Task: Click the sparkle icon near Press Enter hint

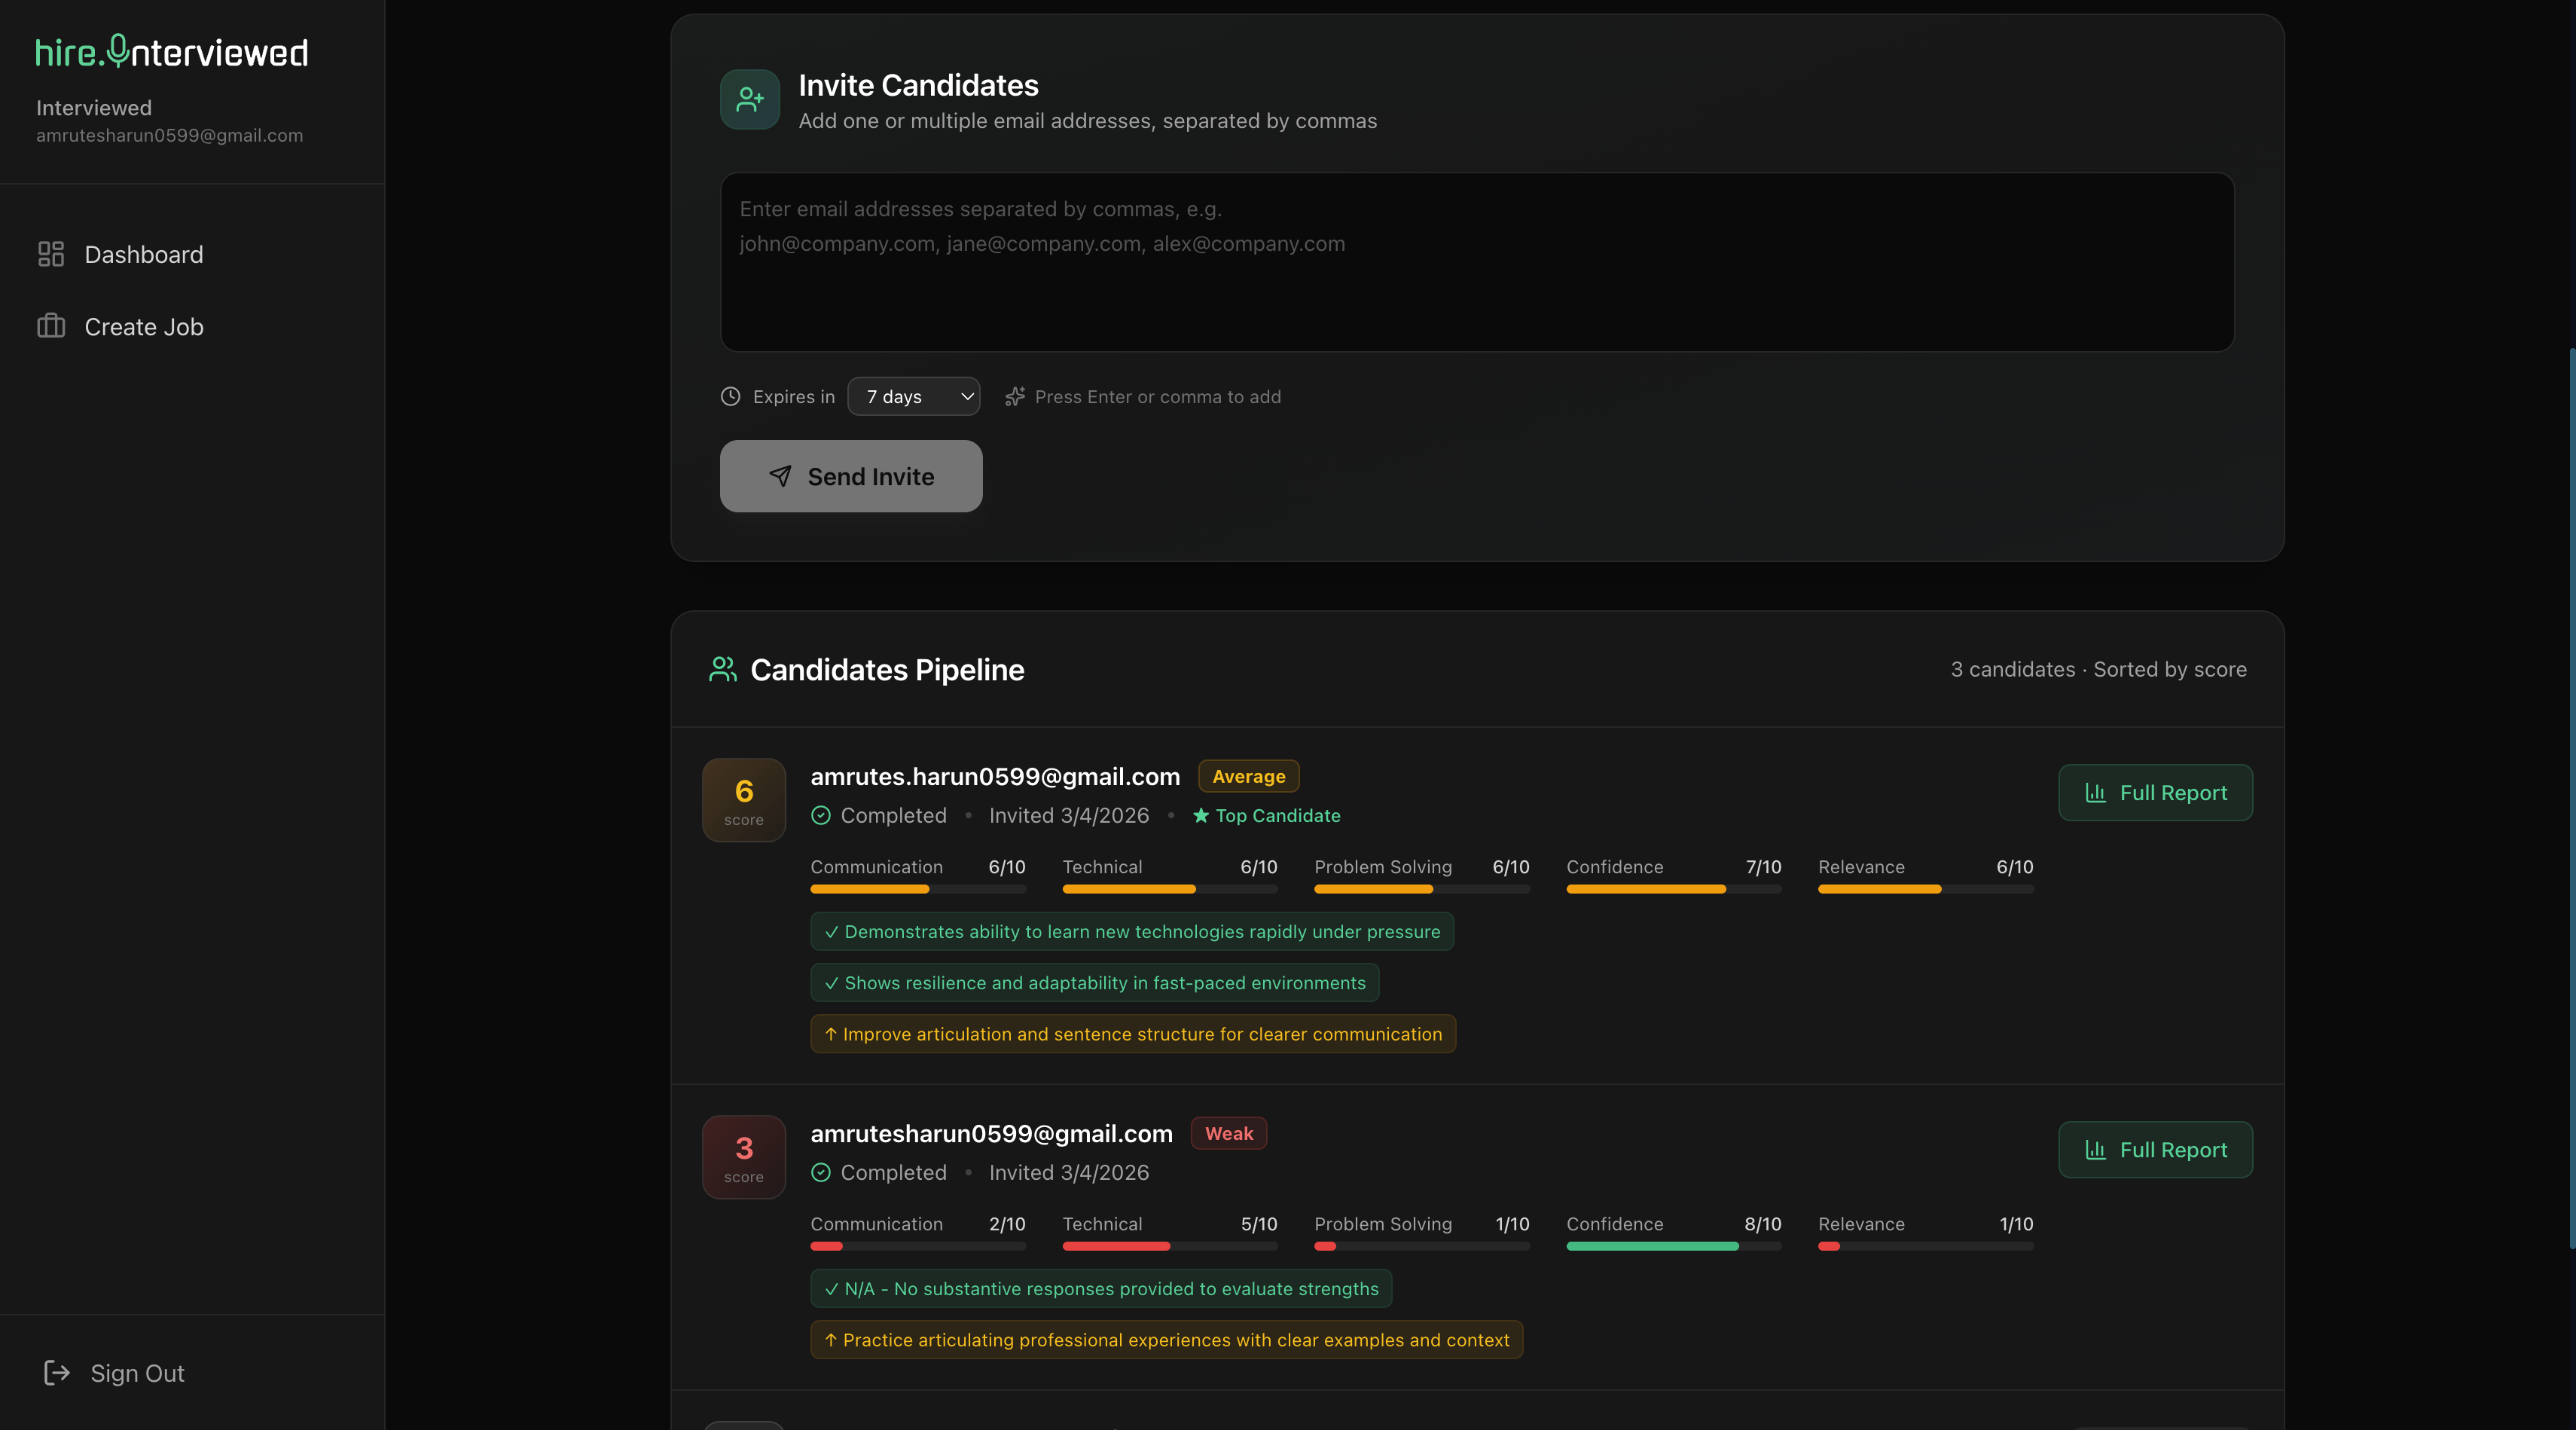Action: tap(1015, 397)
